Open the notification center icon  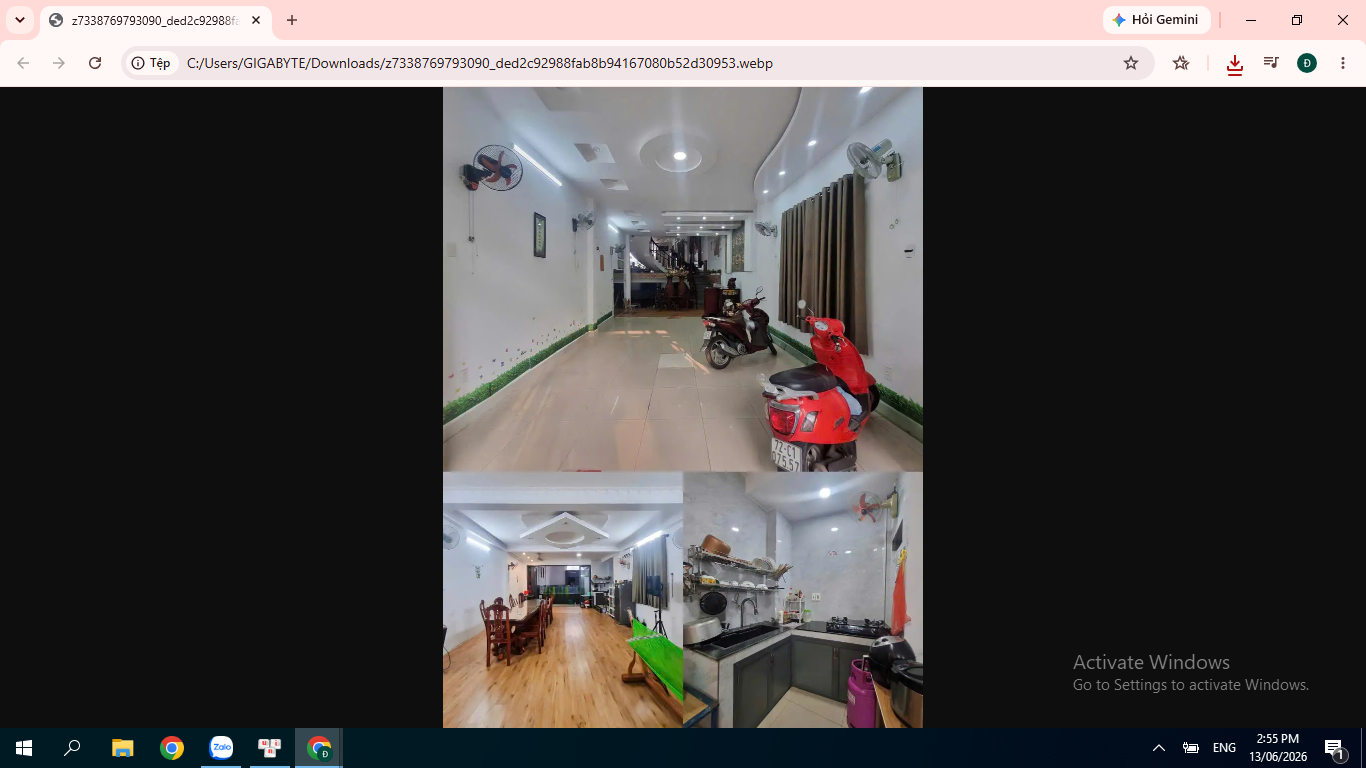(1334, 748)
